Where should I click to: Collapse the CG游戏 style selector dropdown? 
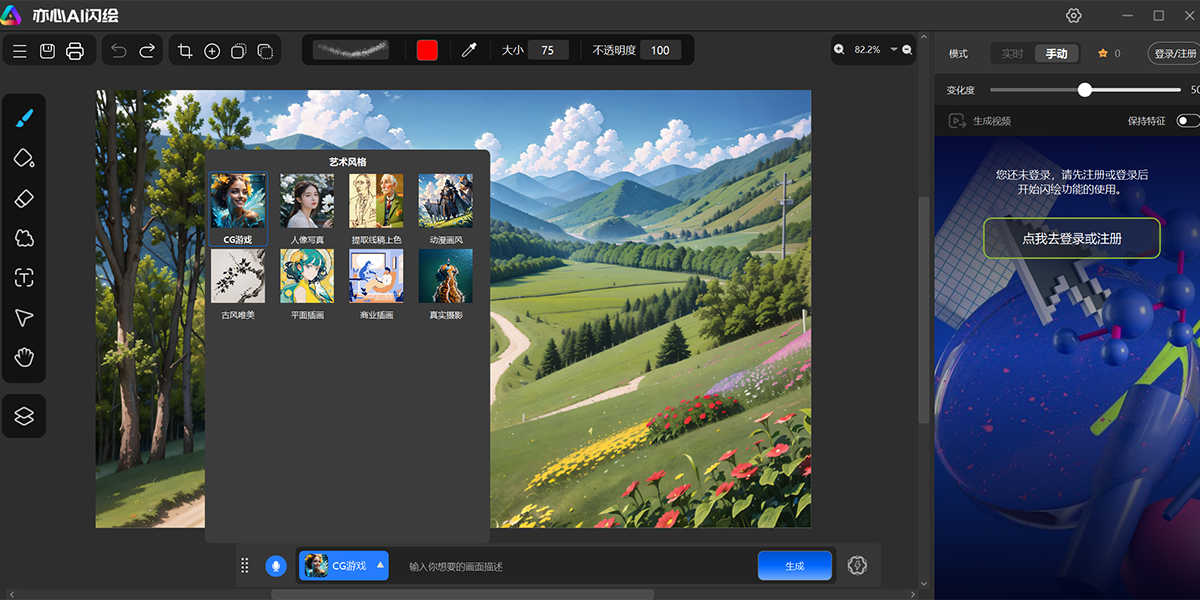tap(380, 566)
